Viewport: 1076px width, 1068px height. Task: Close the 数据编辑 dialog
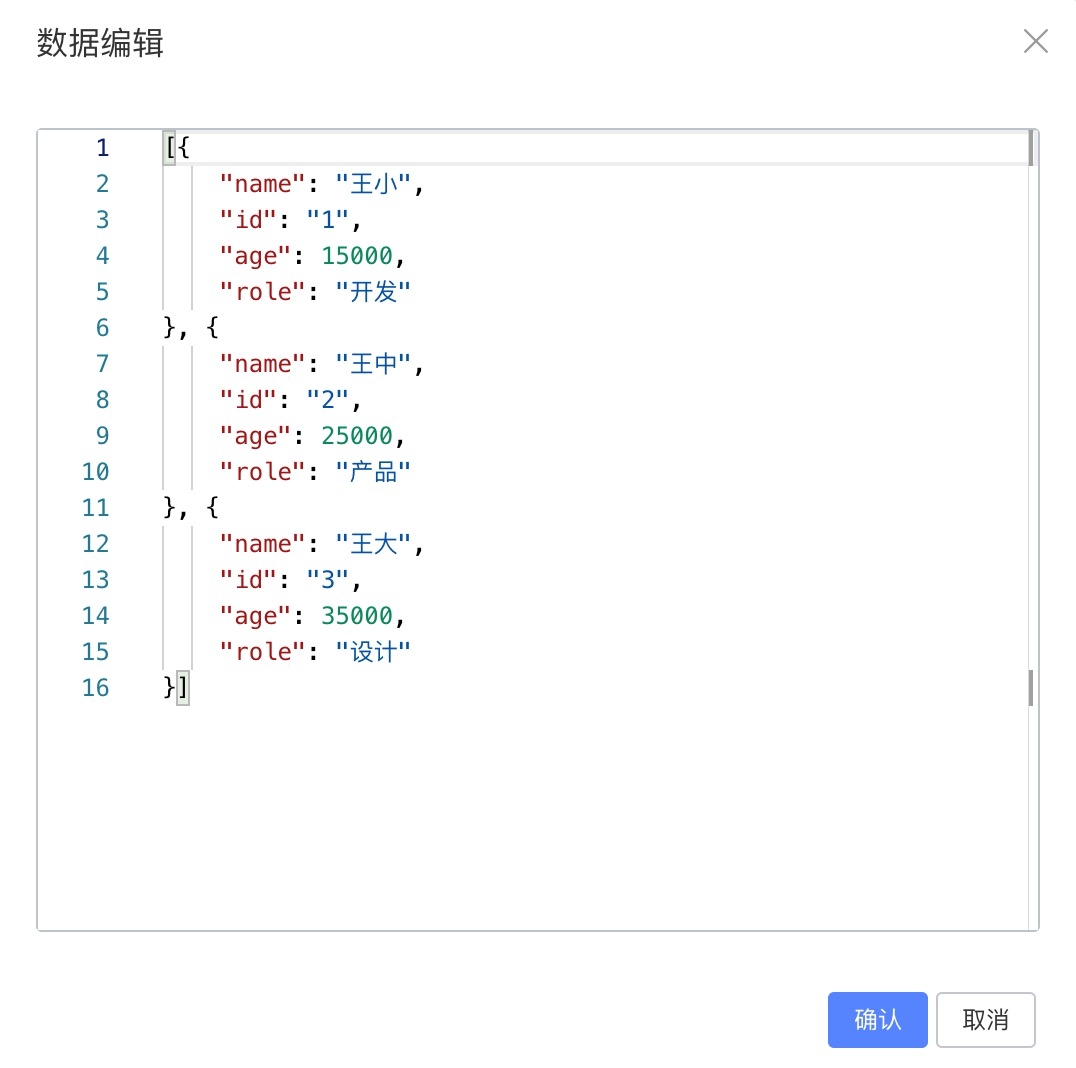(1035, 41)
